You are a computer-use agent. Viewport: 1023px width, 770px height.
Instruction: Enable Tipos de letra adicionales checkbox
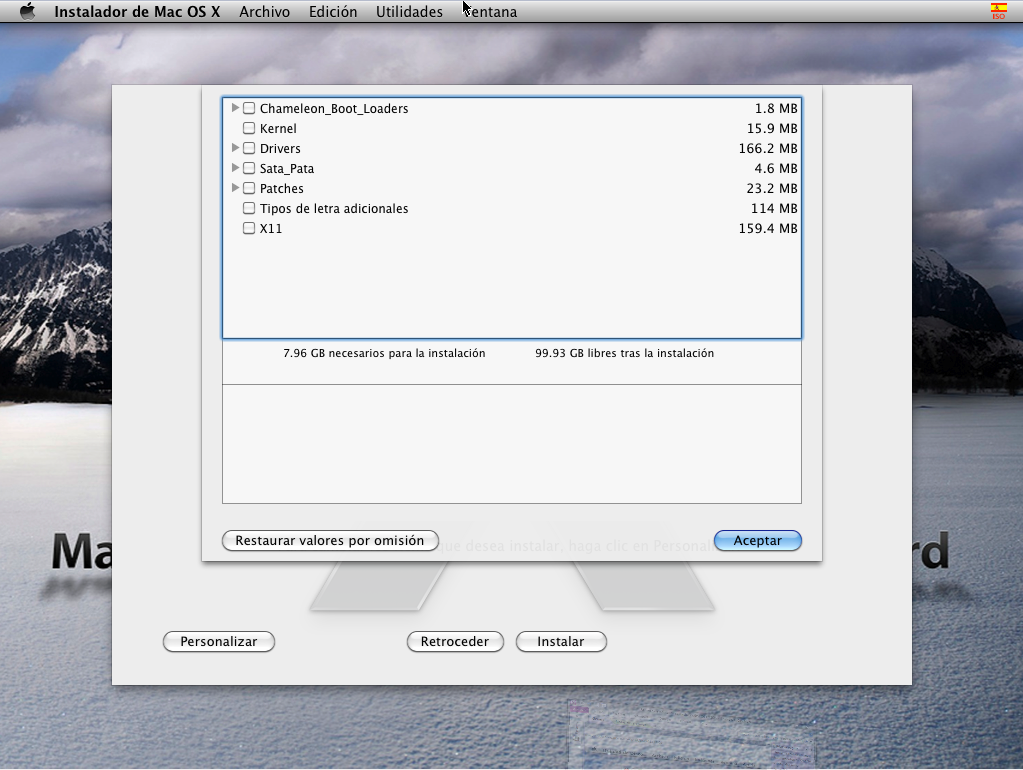coord(249,208)
